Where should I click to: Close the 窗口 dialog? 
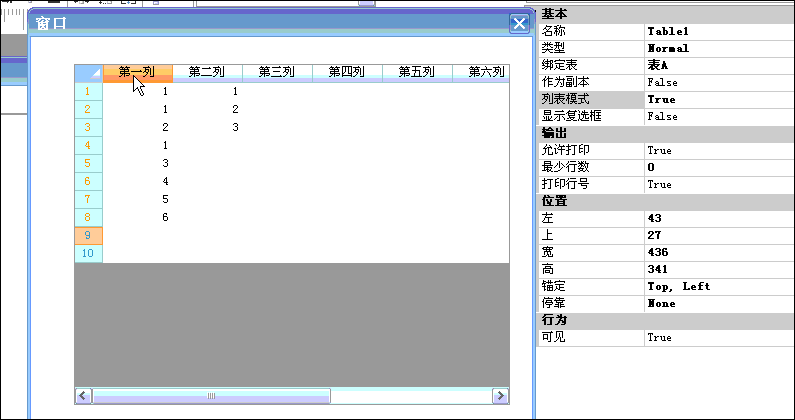(x=519, y=23)
